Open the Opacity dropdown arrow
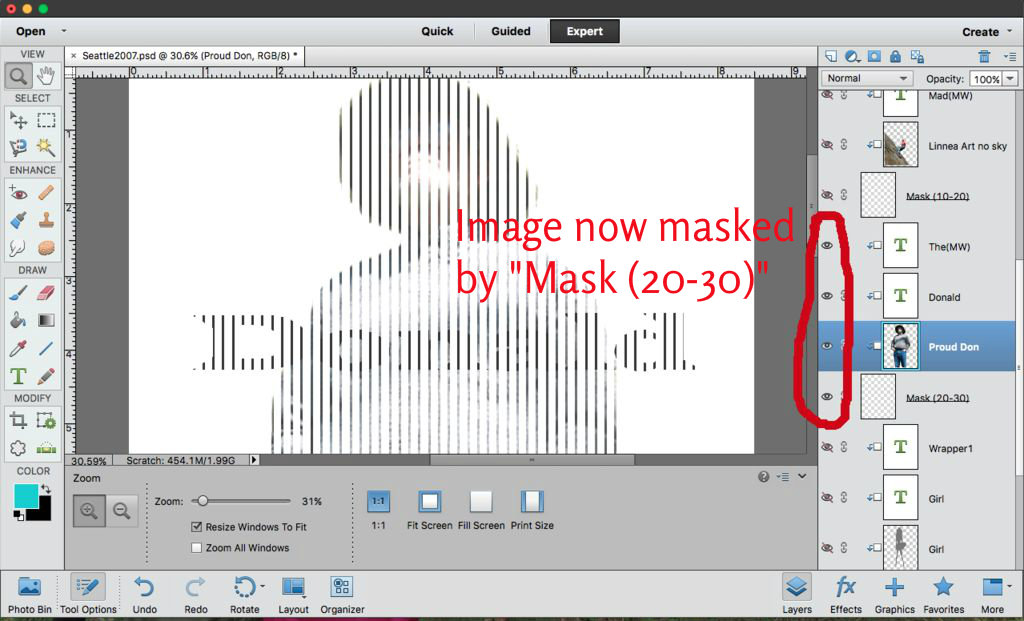This screenshot has width=1024, height=621. coord(1011,78)
